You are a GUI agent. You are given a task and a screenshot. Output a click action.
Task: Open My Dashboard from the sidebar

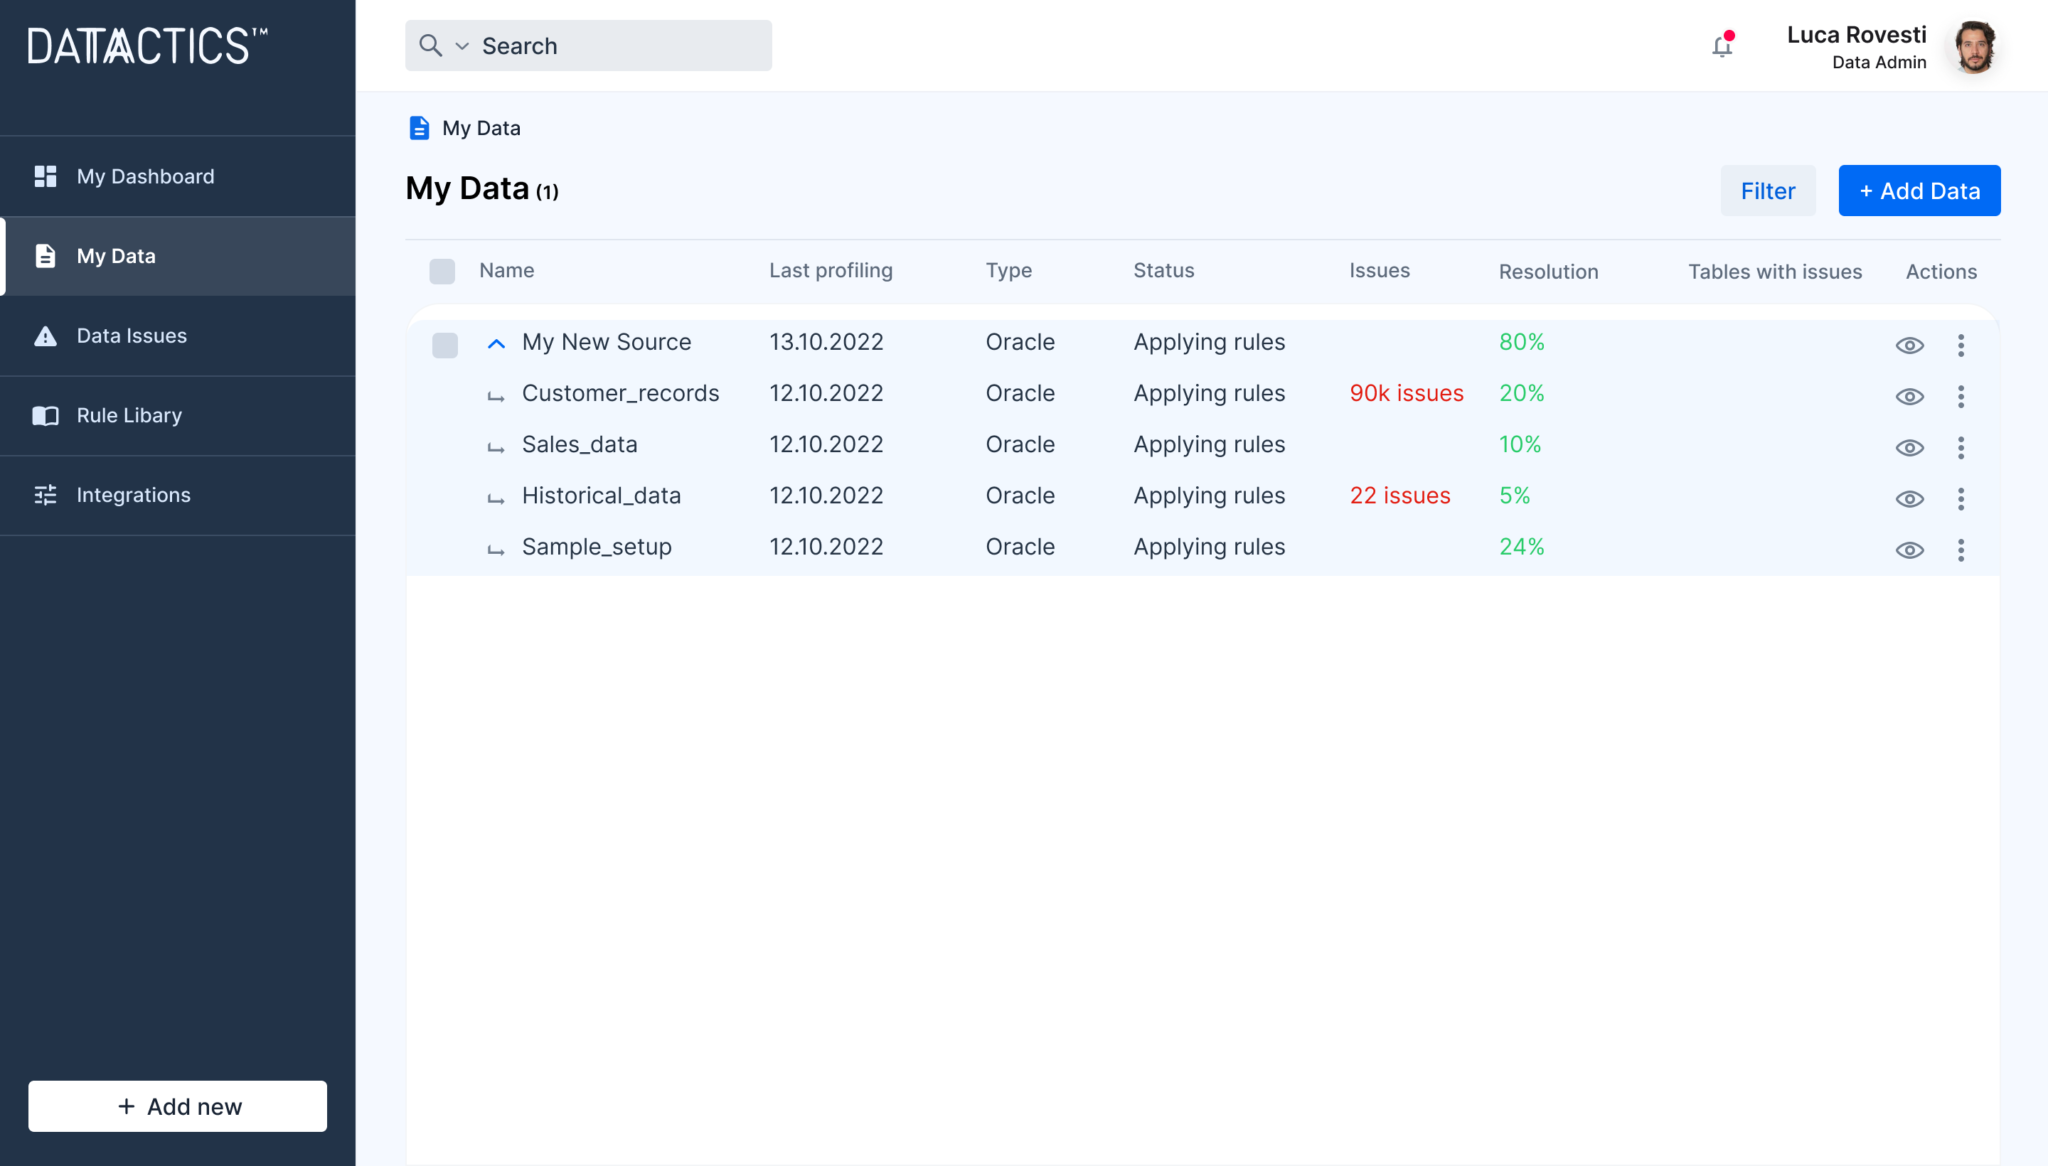tap(145, 176)
